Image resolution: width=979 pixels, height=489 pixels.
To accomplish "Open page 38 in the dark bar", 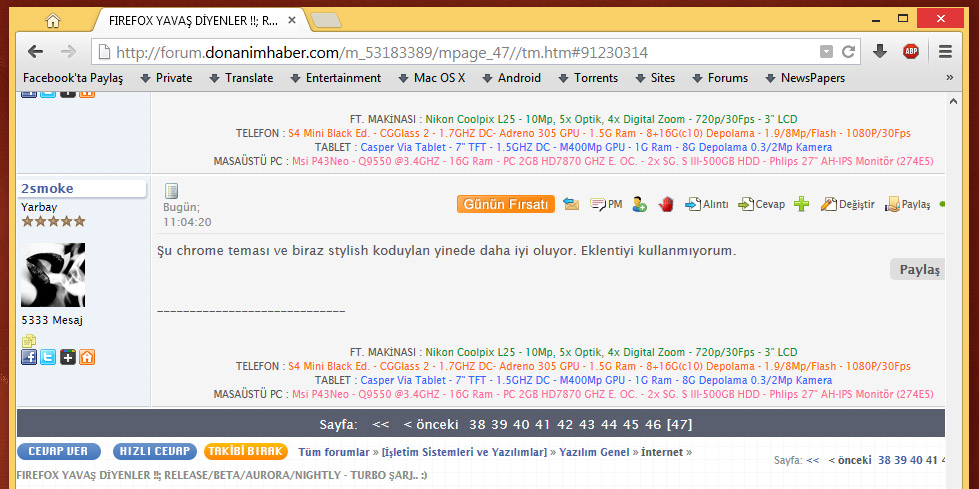I will coord(477,425).
